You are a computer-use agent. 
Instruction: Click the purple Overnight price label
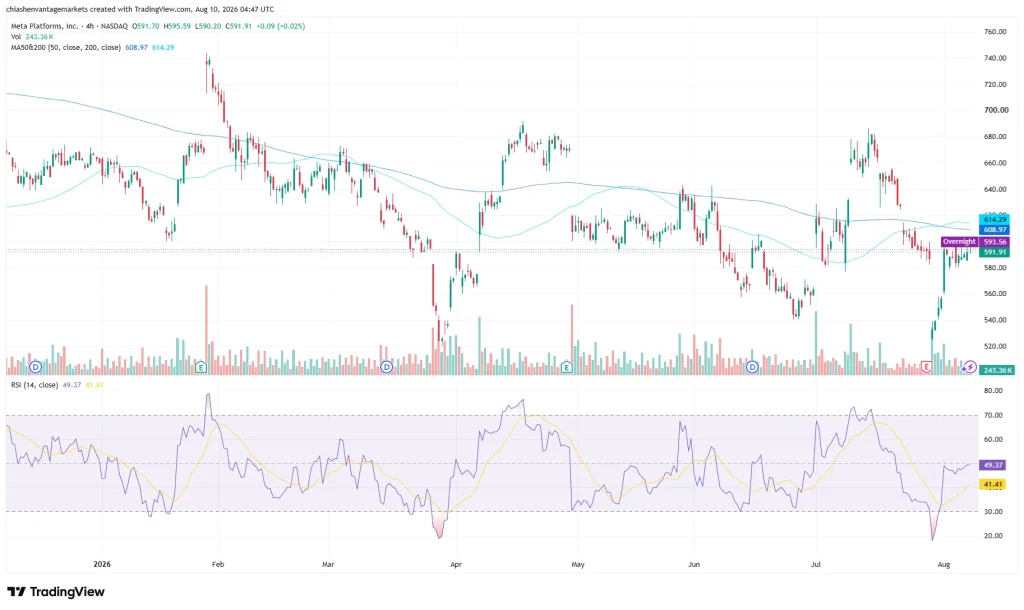coord(959,242)
